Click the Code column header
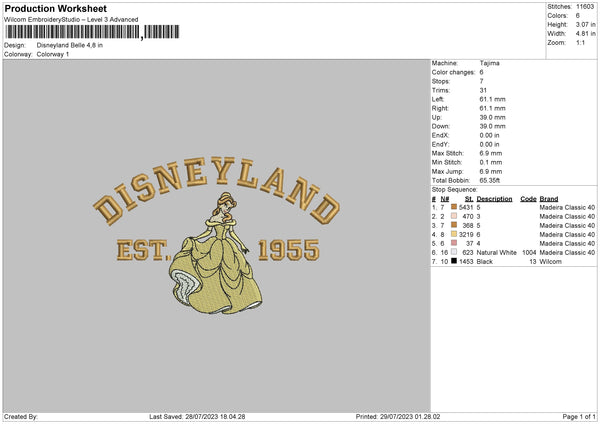Viewport: 600px width, 424px height. (528, 199)
